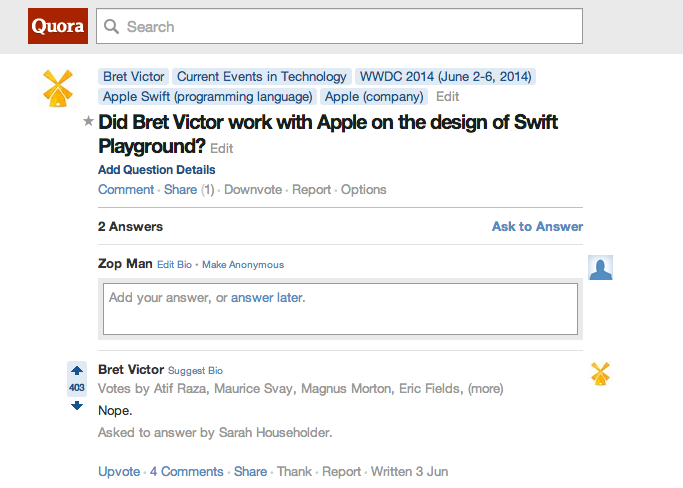Image resolution: width=683 pixels, height=488 pixels.
Task: Downvote the question
Action: [x=253, y=190]
